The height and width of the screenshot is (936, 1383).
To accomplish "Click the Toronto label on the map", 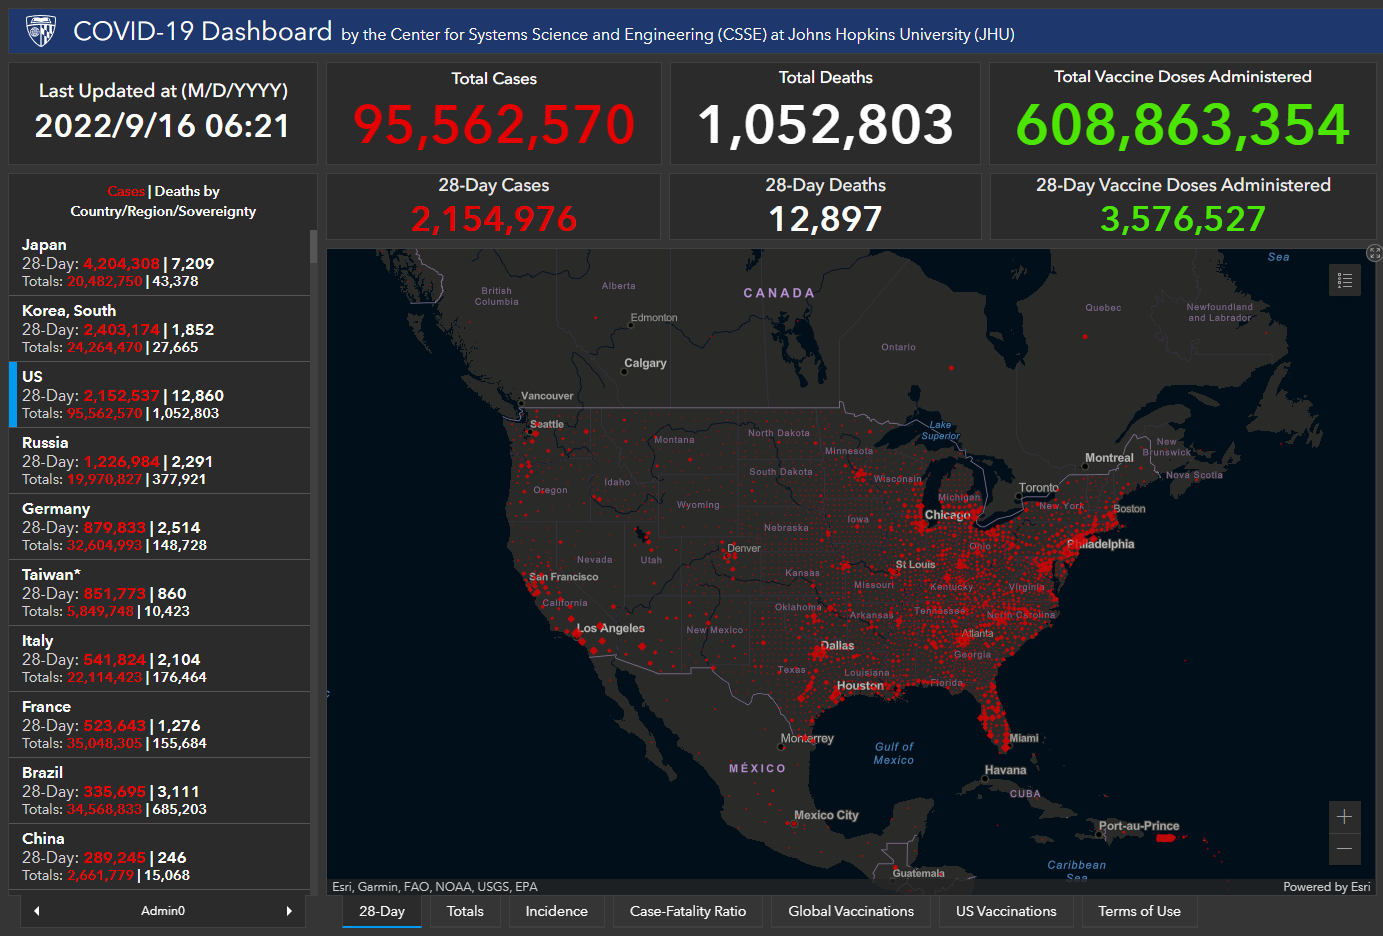I will (1039, 488).
